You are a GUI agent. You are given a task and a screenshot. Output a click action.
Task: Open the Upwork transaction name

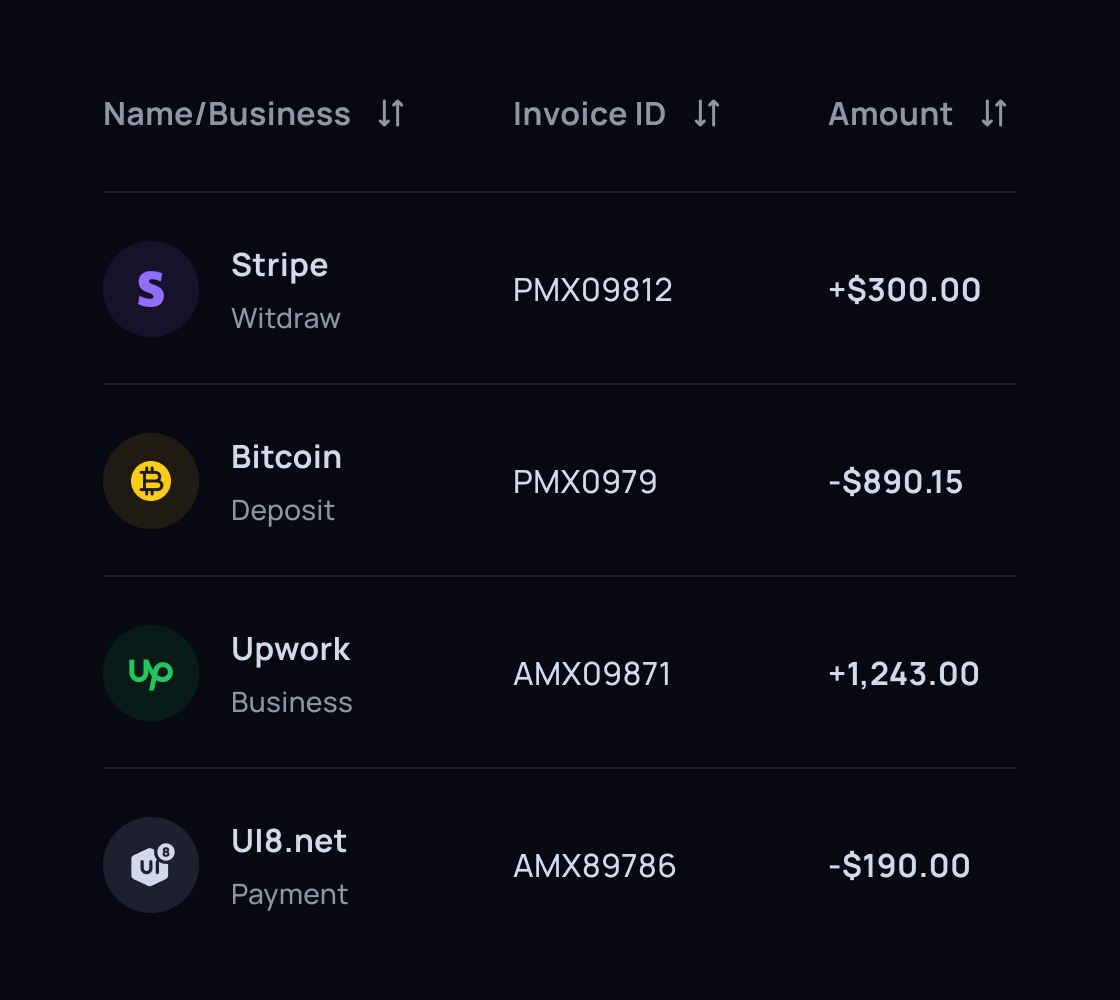291,649
